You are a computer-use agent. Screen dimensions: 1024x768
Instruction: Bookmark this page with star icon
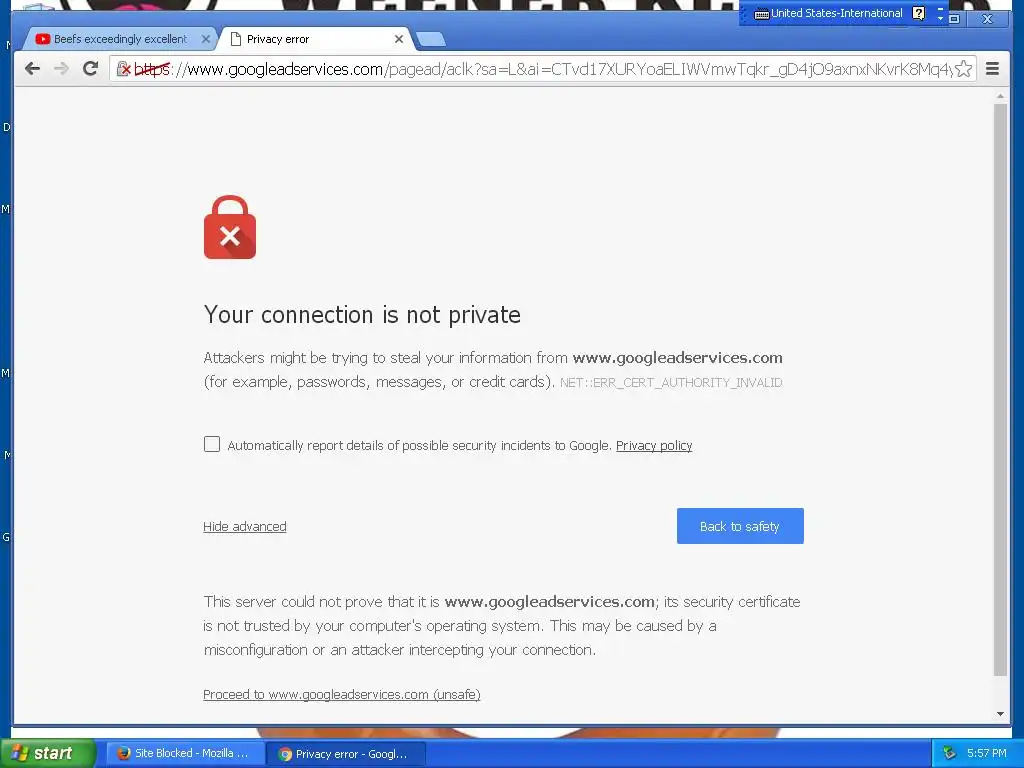tap(963, 69)
